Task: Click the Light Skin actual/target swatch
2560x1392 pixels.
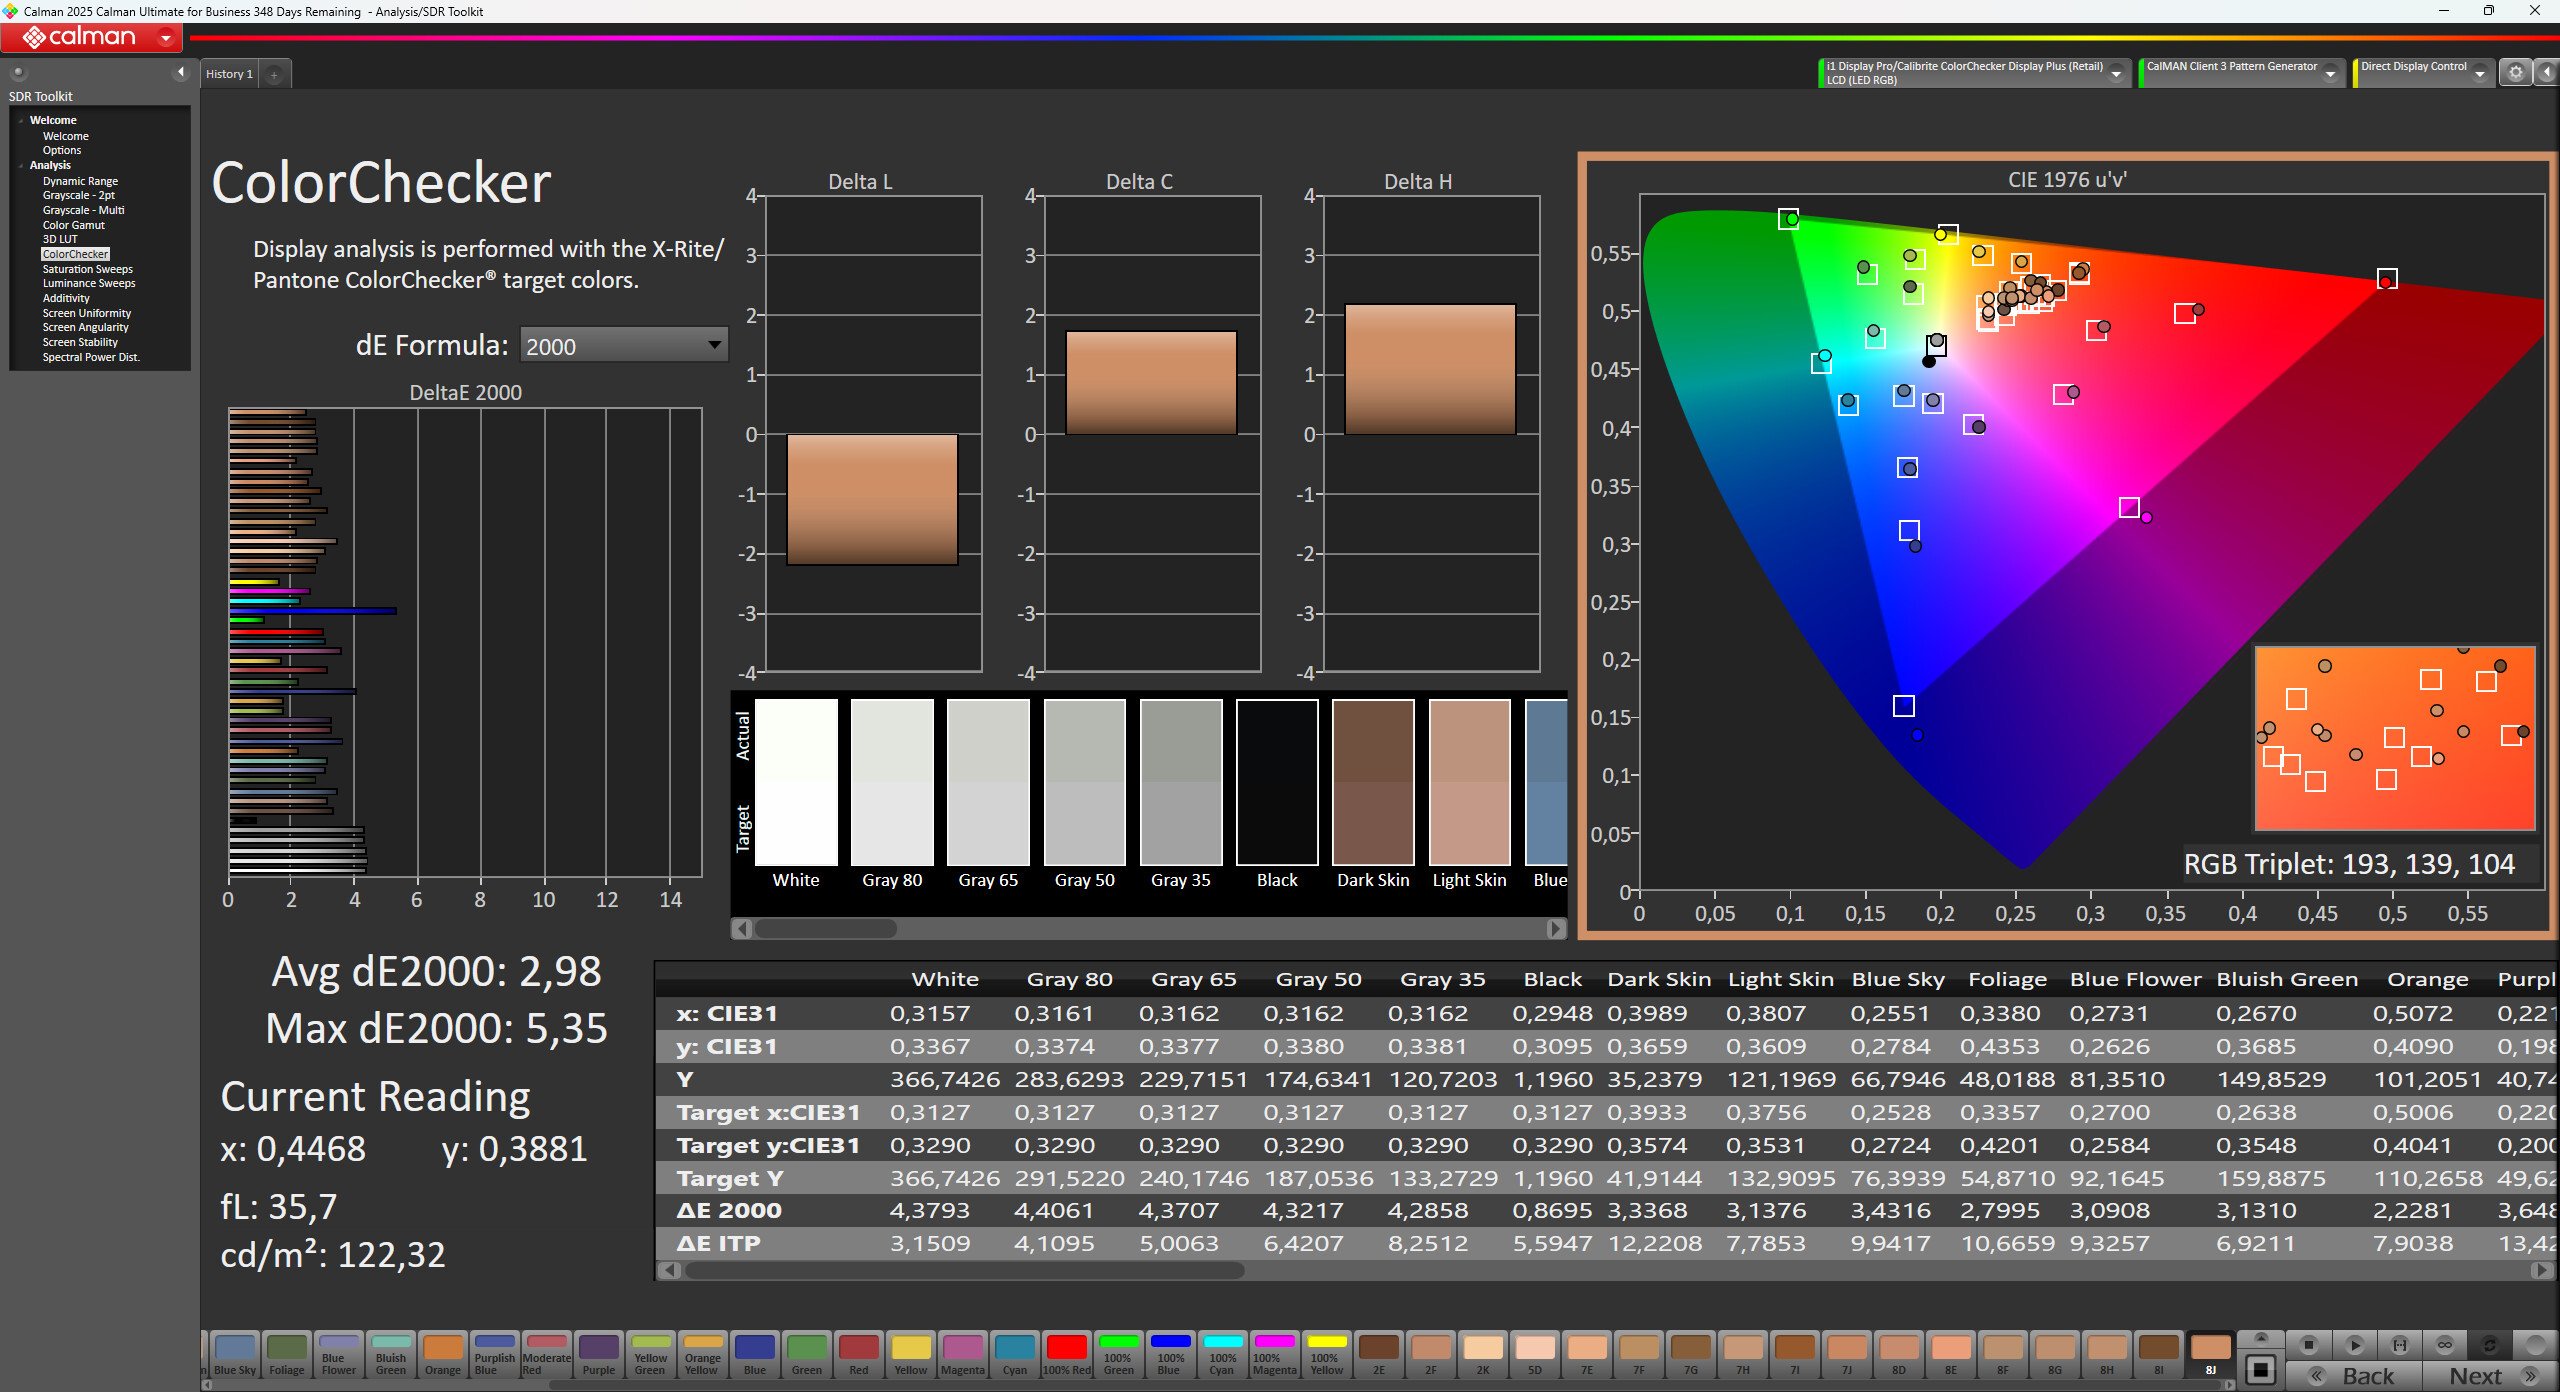Action: click(1469, 783)
